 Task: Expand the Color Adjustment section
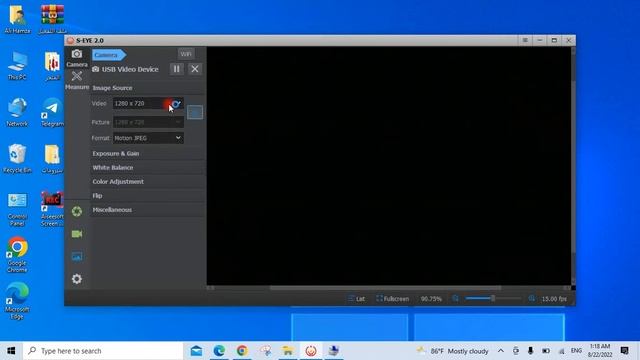tap(148, 182)
